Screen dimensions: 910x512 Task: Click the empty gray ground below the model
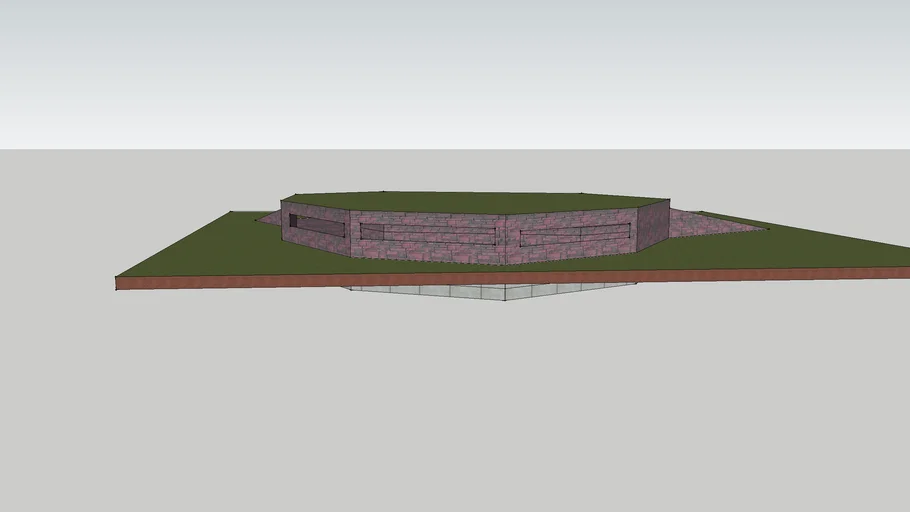(450, 400)
